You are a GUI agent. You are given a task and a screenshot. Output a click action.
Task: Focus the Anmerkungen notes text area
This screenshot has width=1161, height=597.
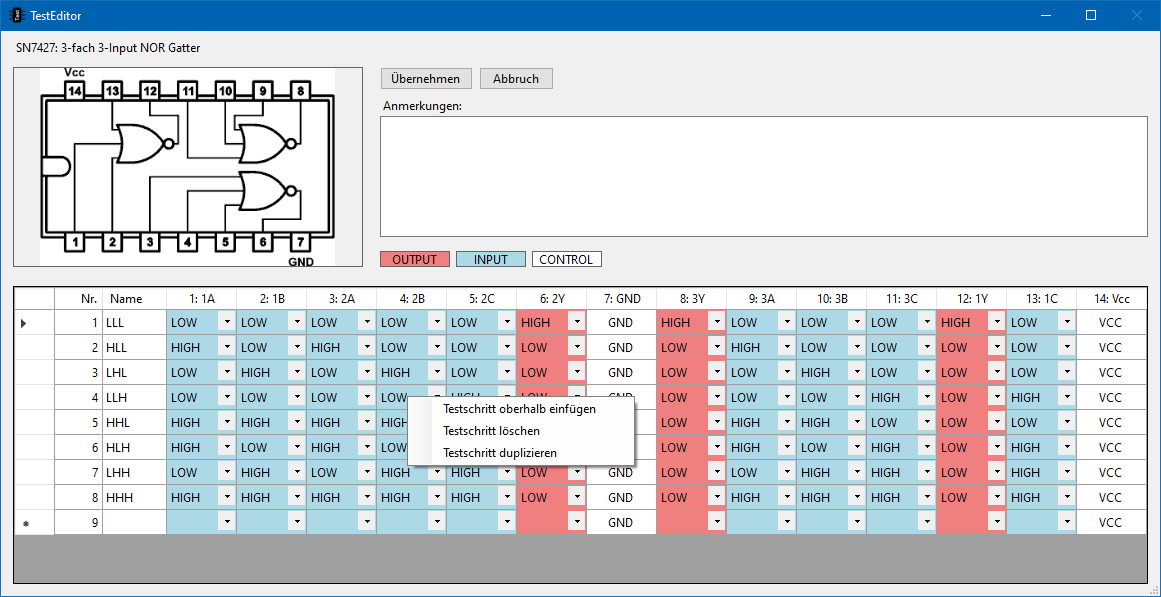click(763, 176)
